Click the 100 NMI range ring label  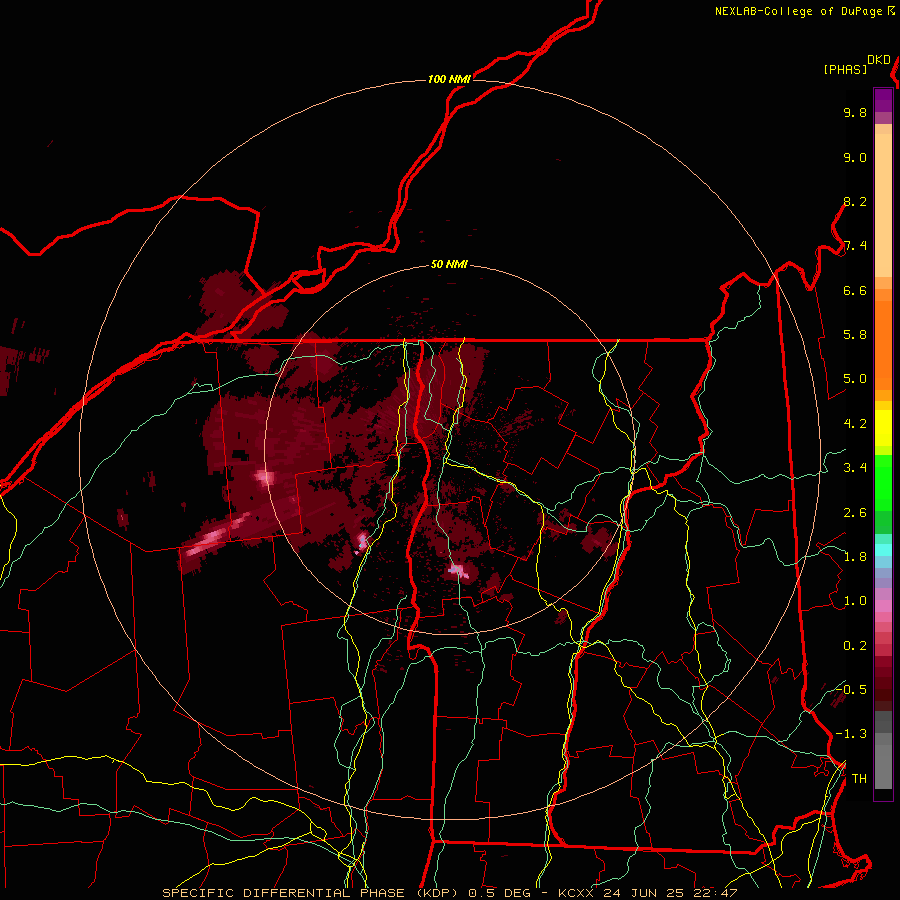click(449, 79)
